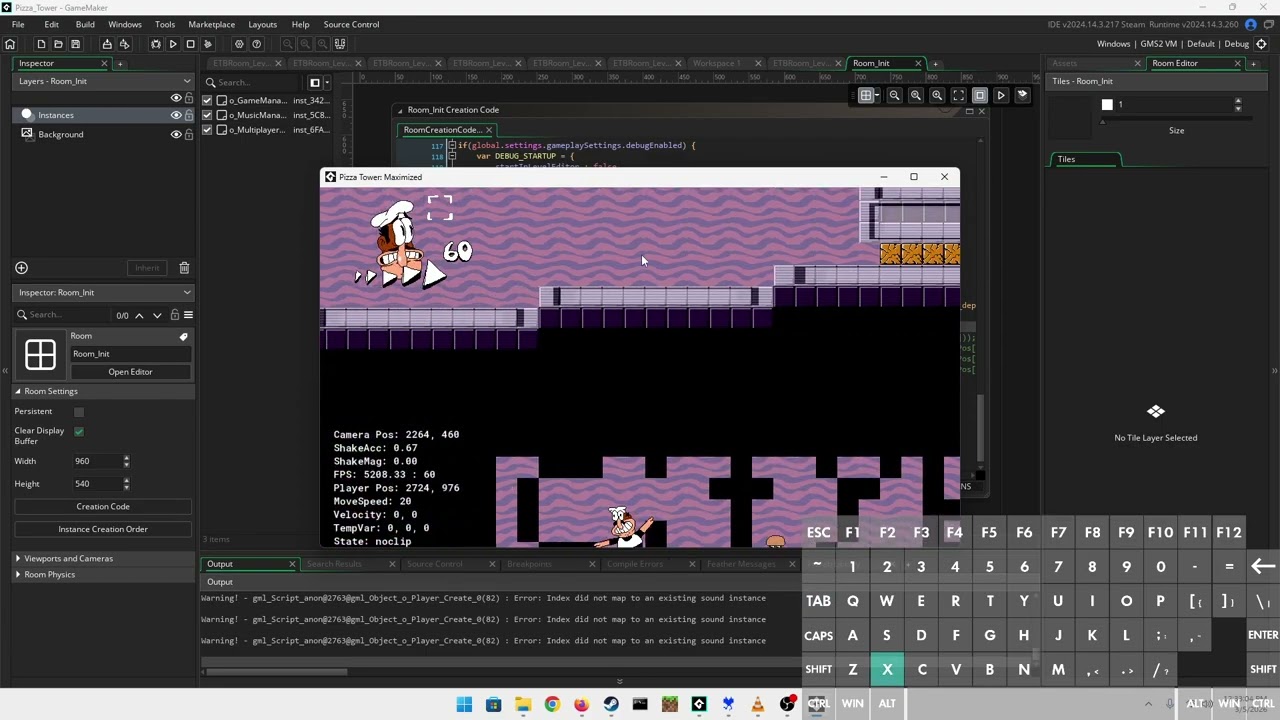Click the white tile color swatch

[x=1107, y=104]
